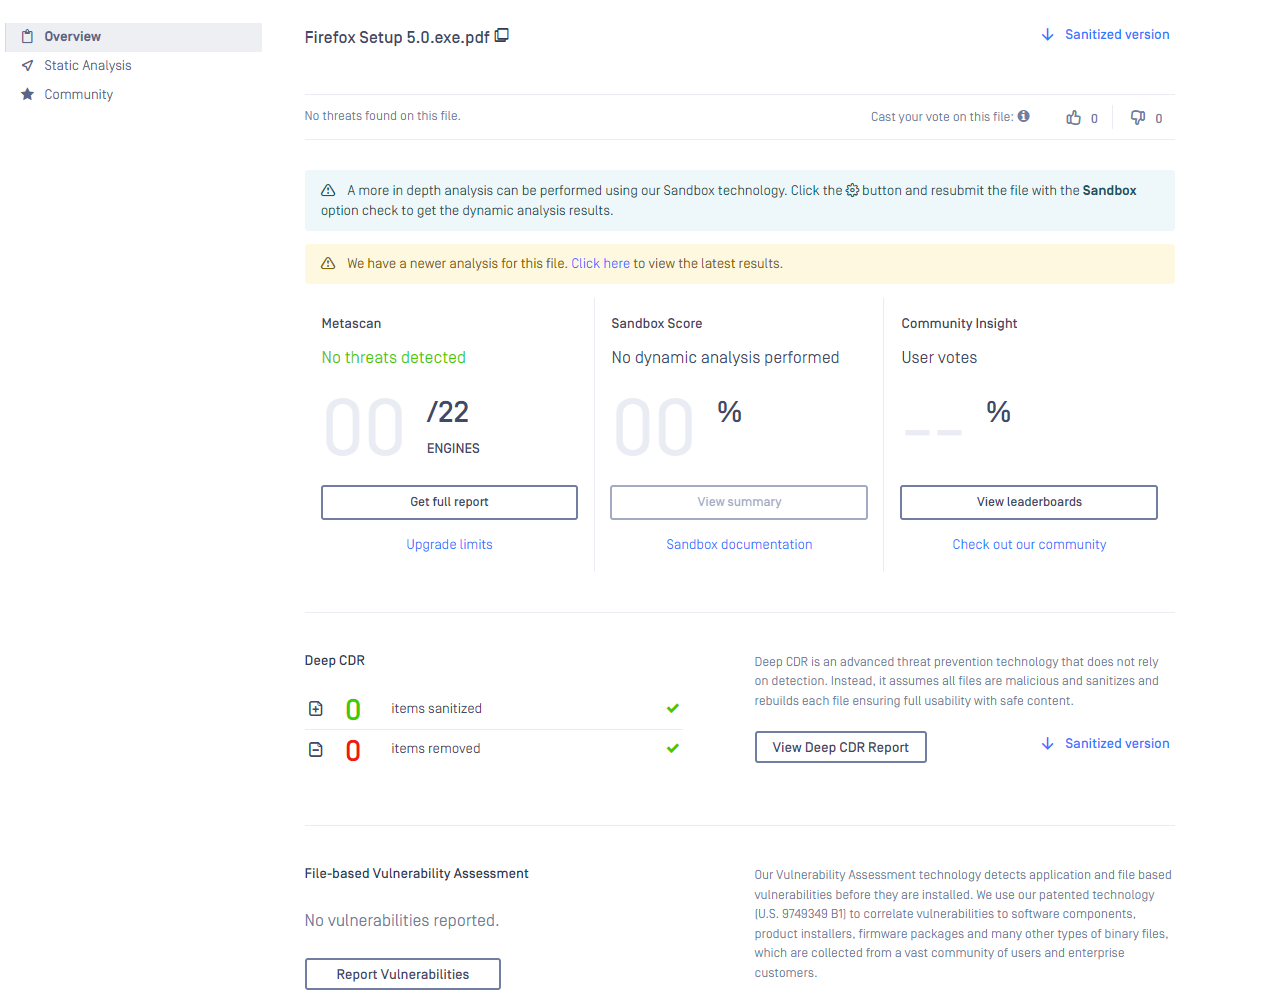The width and height of the screenshot is (1273, 997).
Task: Click the bold 'Sandbox' word in the notice
Action: click(x=1110, y=190)
